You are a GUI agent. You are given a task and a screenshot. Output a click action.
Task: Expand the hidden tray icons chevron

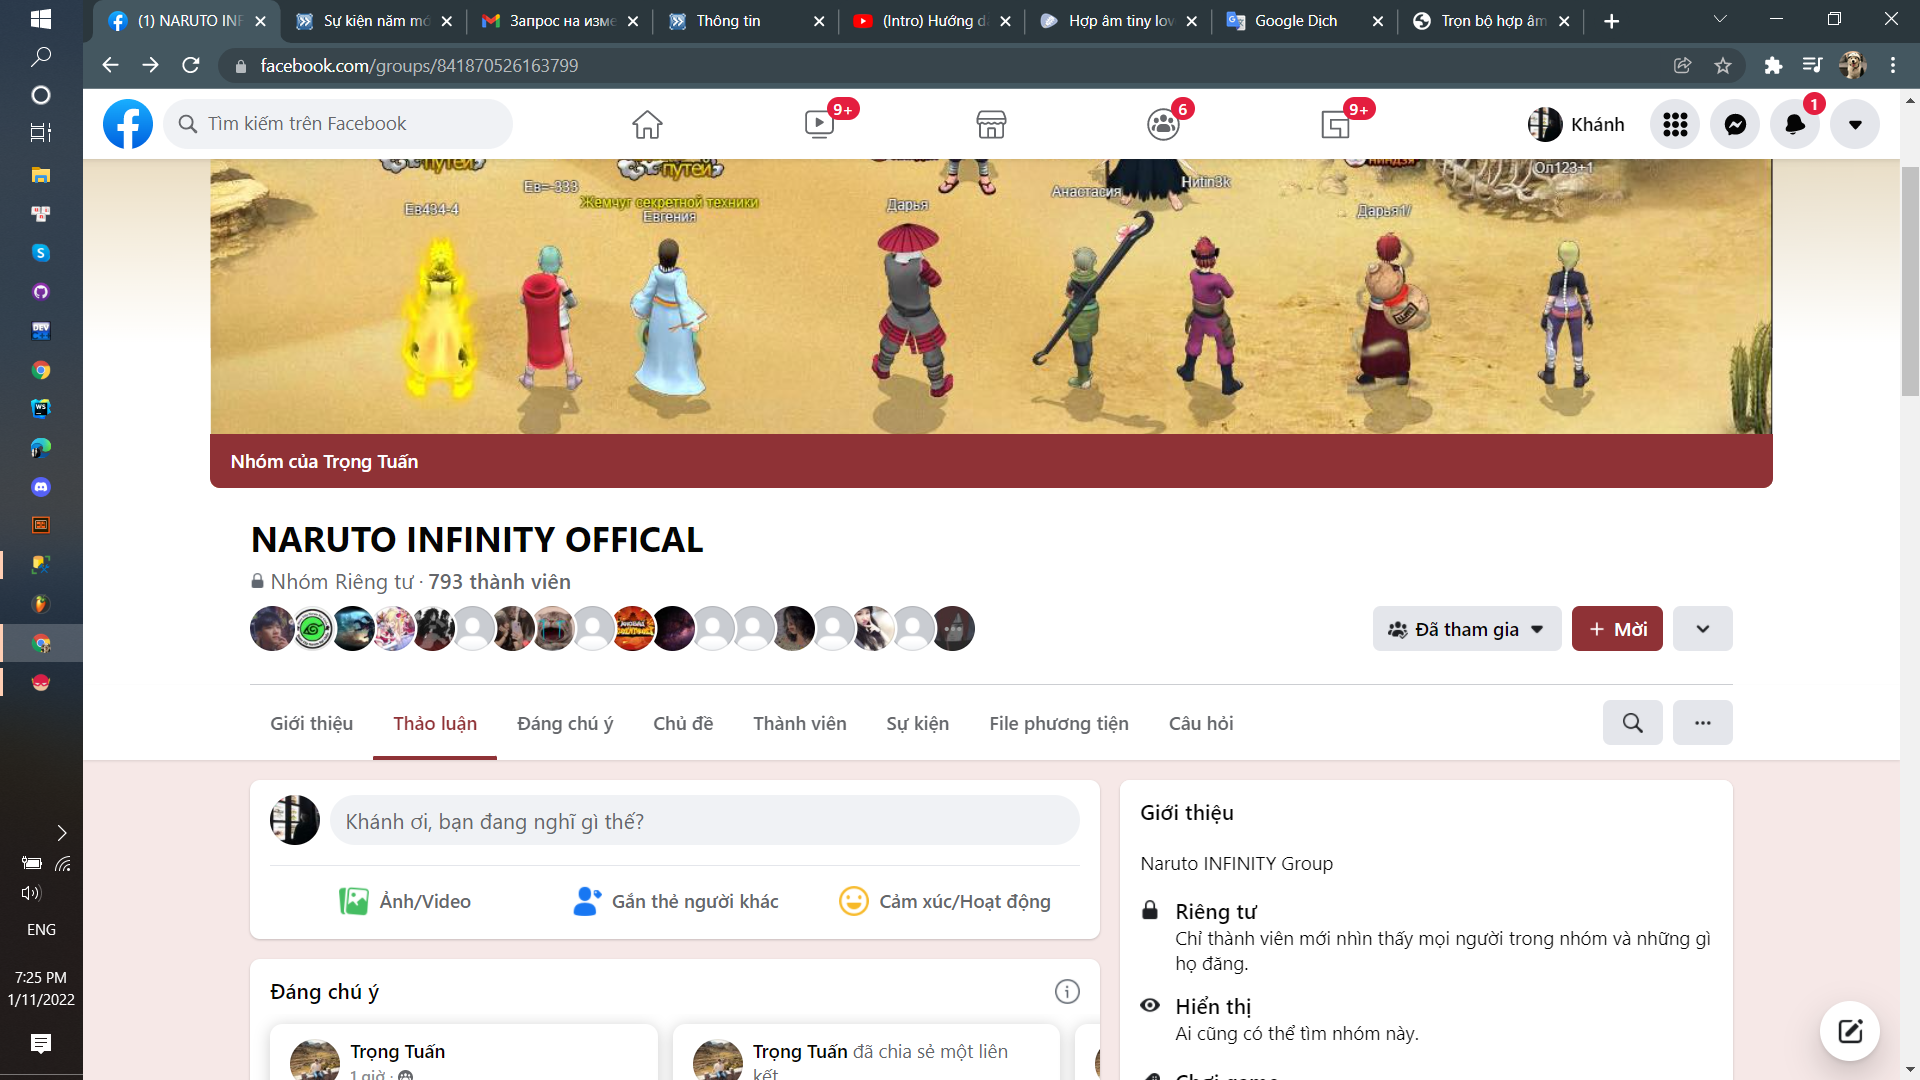tap(61, 833)
